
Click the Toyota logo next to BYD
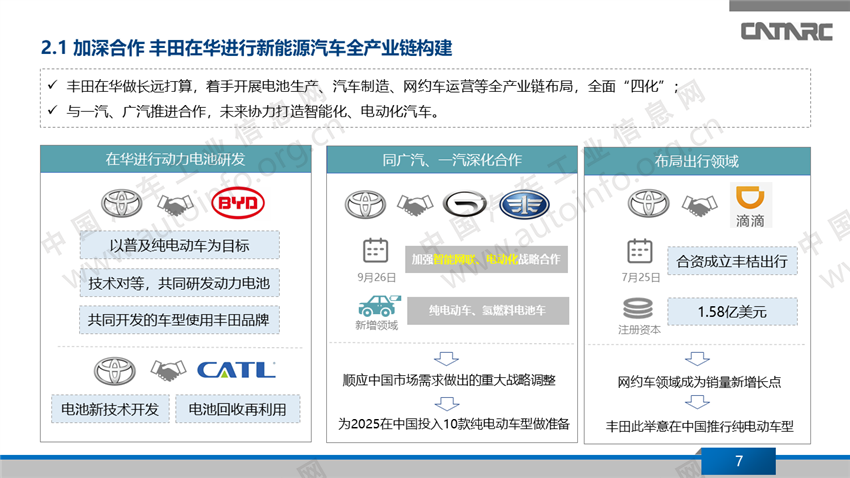tap(122, 204)
